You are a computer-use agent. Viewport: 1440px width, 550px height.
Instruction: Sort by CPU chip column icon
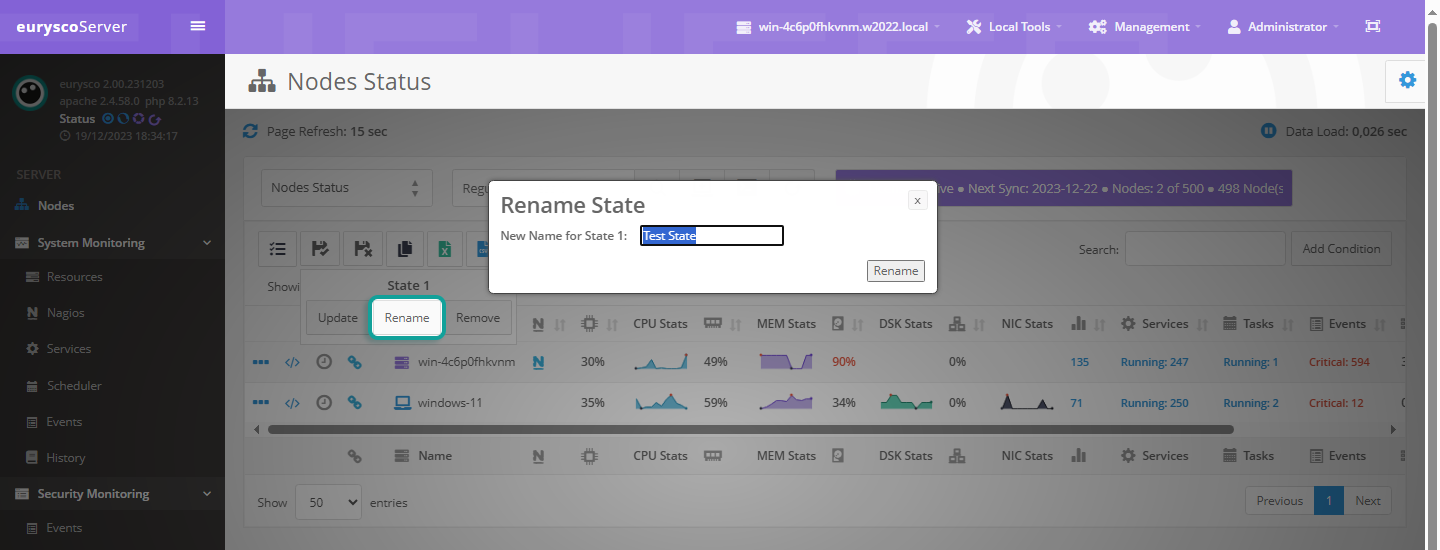click(589, 324)
